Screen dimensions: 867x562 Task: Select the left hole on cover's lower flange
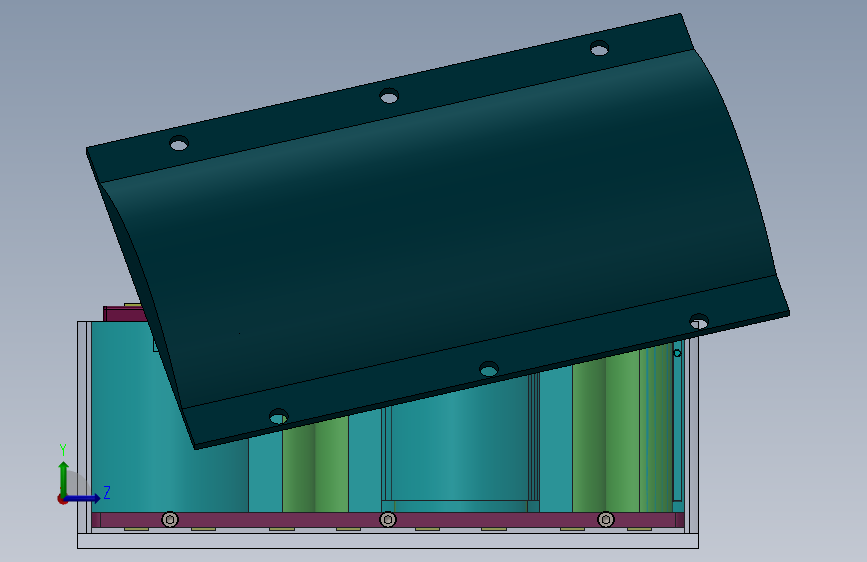click(x=279, y=417)
